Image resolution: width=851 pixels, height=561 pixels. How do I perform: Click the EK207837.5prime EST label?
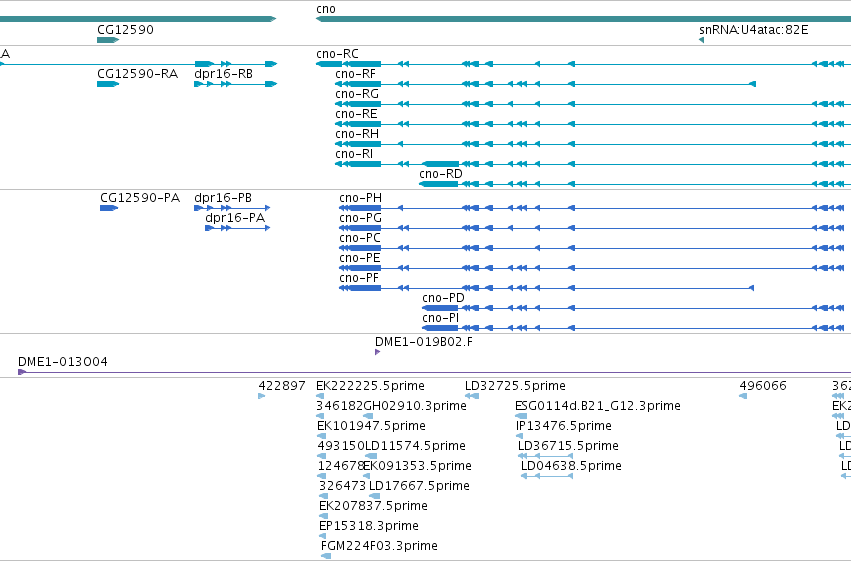point(373,507)
